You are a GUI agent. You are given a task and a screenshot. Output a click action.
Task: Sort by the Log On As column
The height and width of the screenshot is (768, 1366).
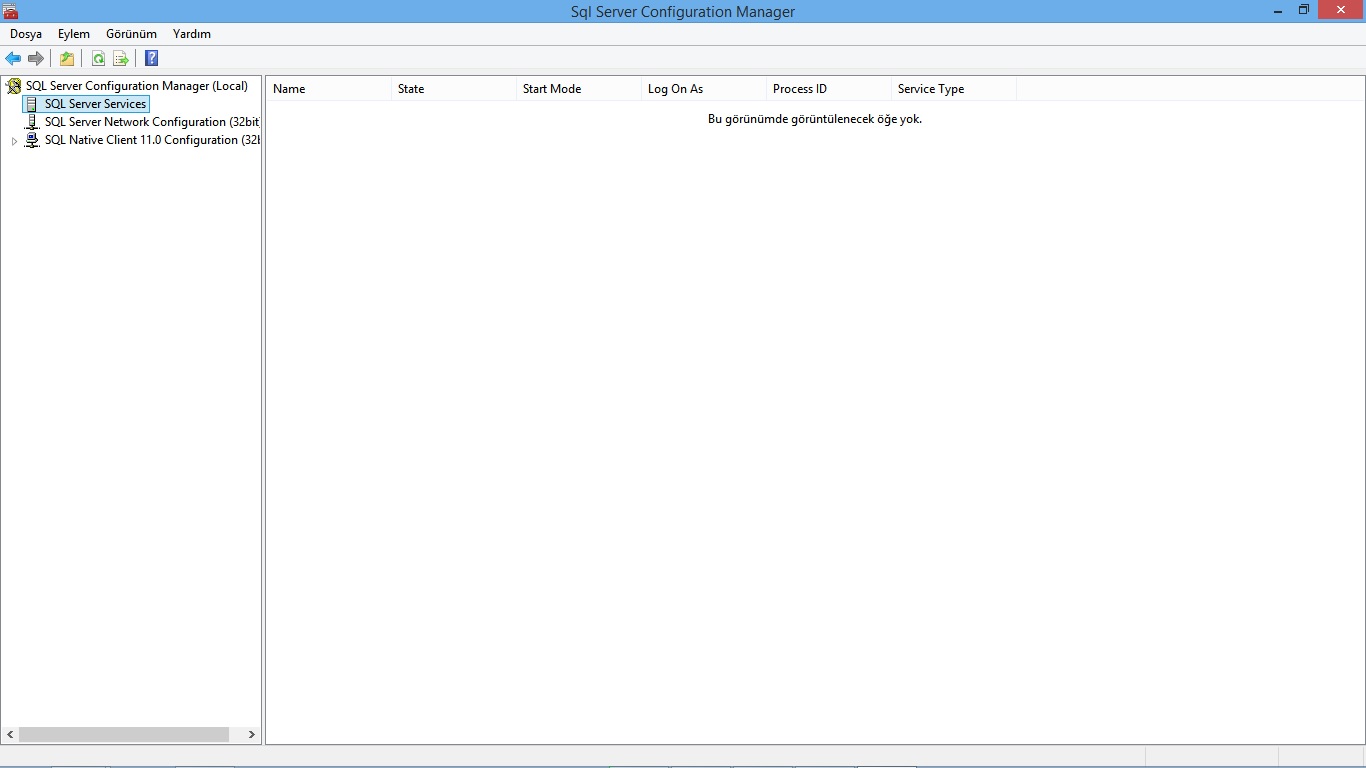704,89
